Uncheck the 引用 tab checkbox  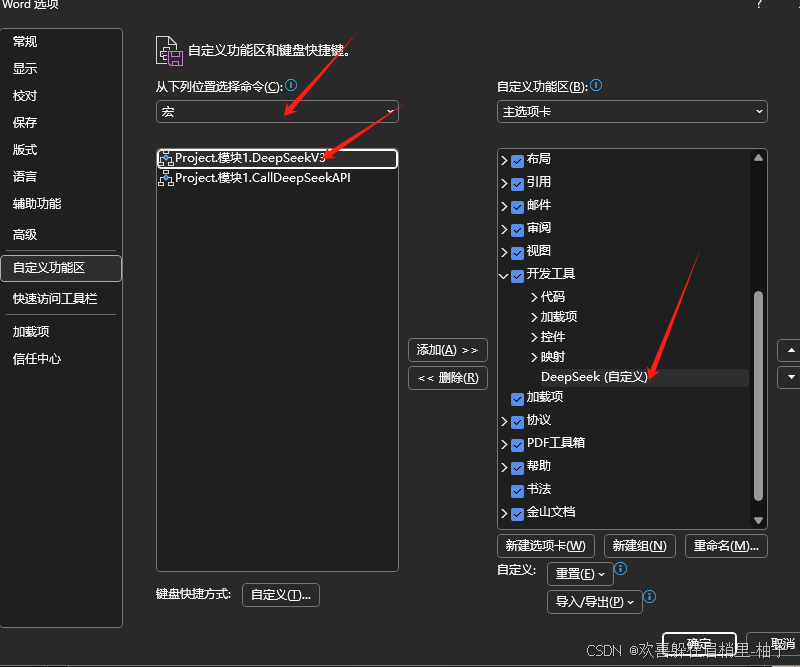tap(517, 184)
